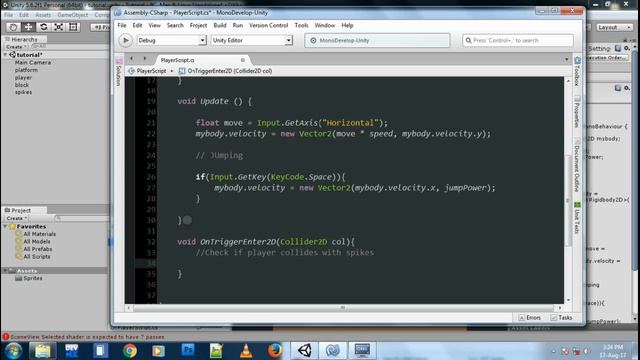640x360 pixels.
Task: Open the Unit Tests side pad
Action: point(577,218)
